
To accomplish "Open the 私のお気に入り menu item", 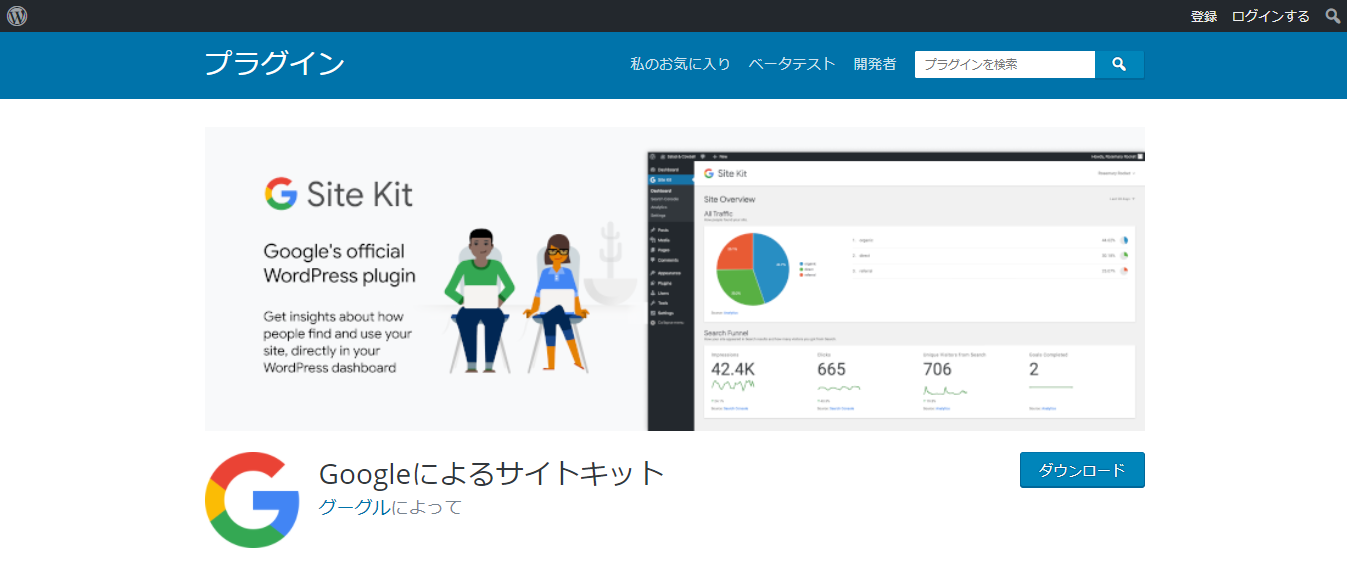I will (x=680, y=64).
